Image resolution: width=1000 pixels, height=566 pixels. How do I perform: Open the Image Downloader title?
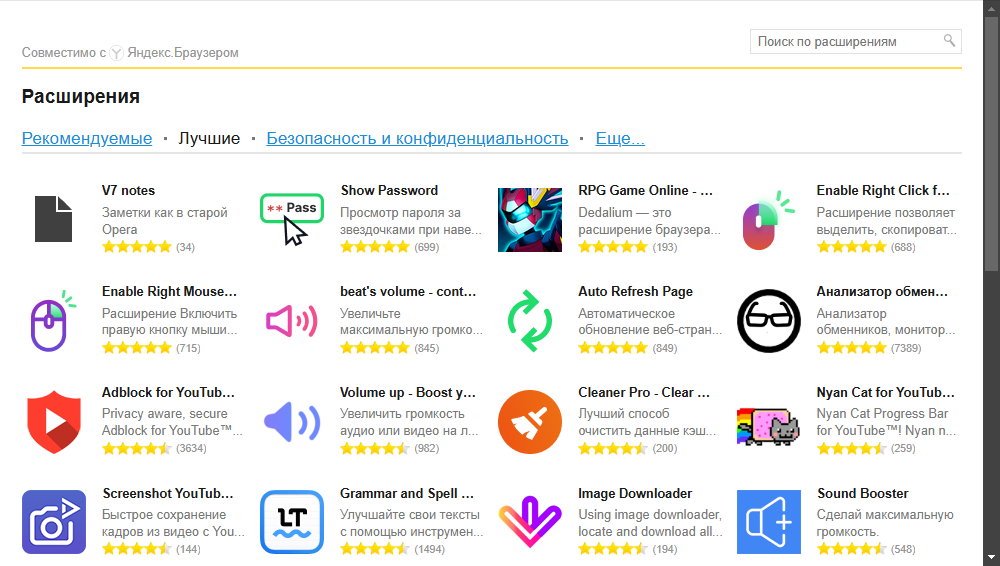pos(635,493)
